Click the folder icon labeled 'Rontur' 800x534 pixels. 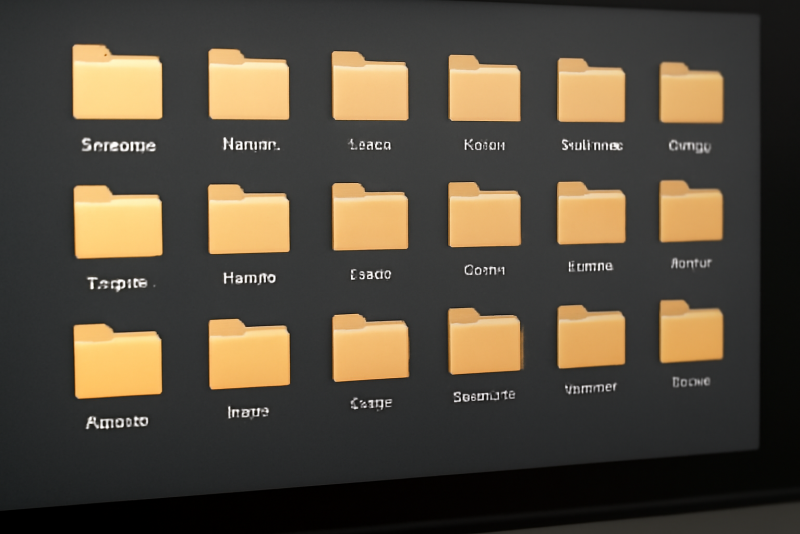pos(691,211)
